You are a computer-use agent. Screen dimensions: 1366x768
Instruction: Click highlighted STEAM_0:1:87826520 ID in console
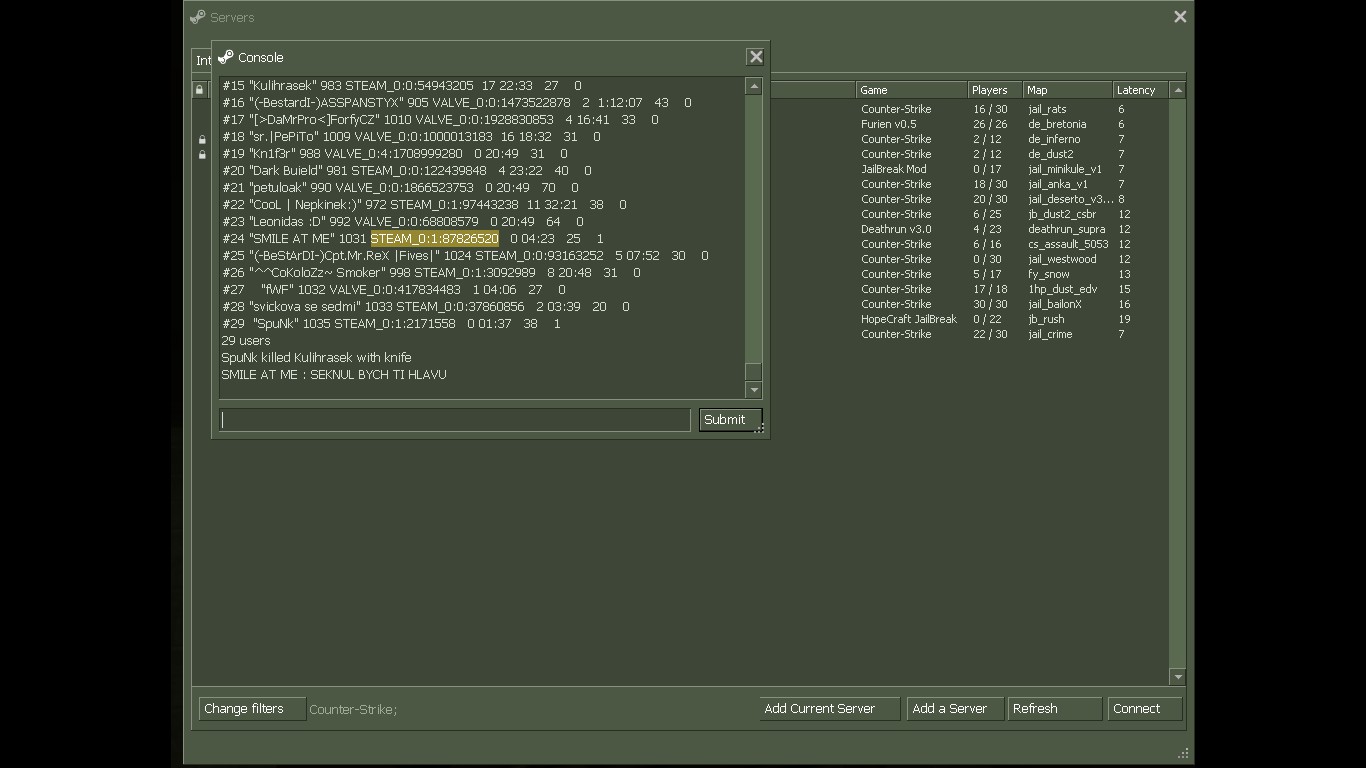click(x=434, y=239)
